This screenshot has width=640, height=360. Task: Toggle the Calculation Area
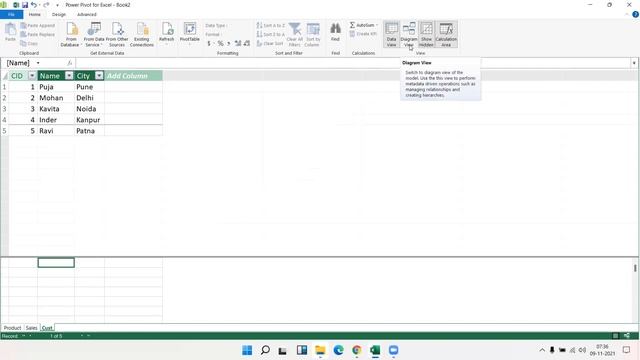446,34
